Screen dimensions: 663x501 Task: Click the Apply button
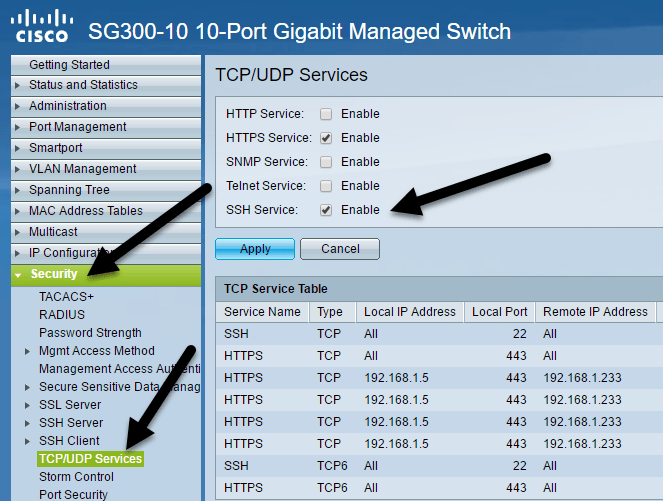pos(255,249)
